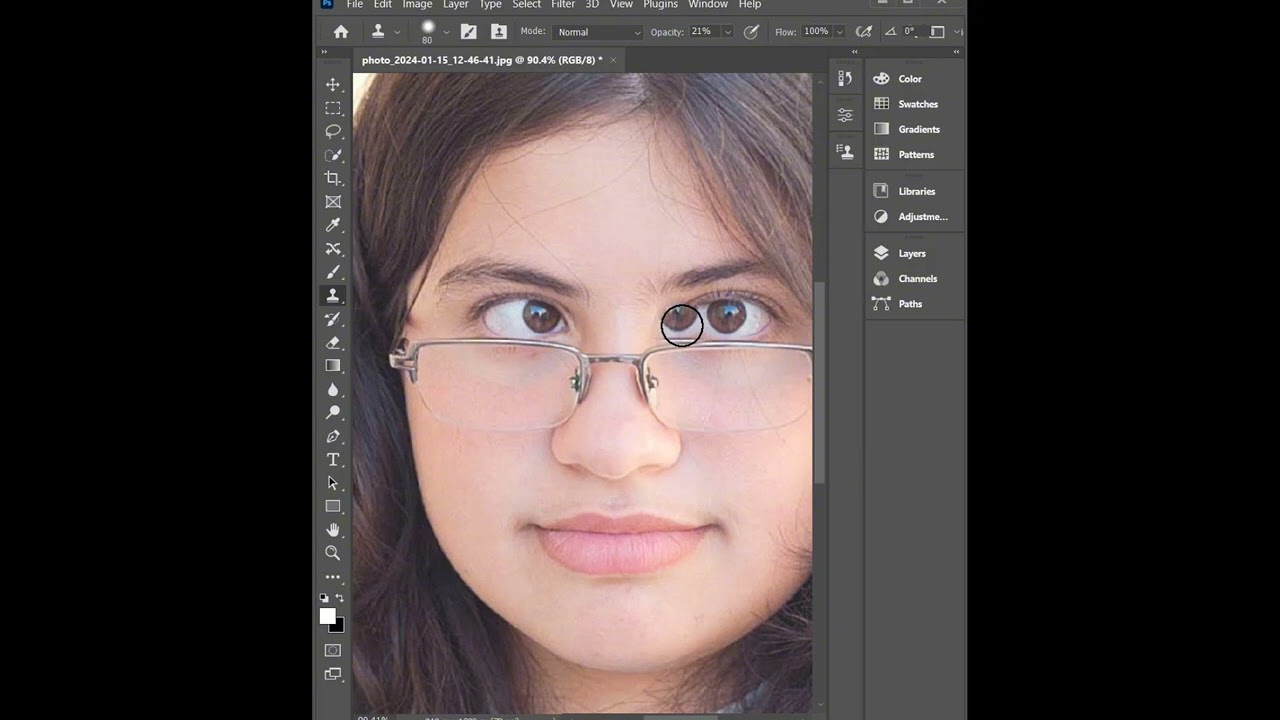Viewport: 1280px width, 720px height.
Task: Open the Layer menu
Action: tap(456, 5)
